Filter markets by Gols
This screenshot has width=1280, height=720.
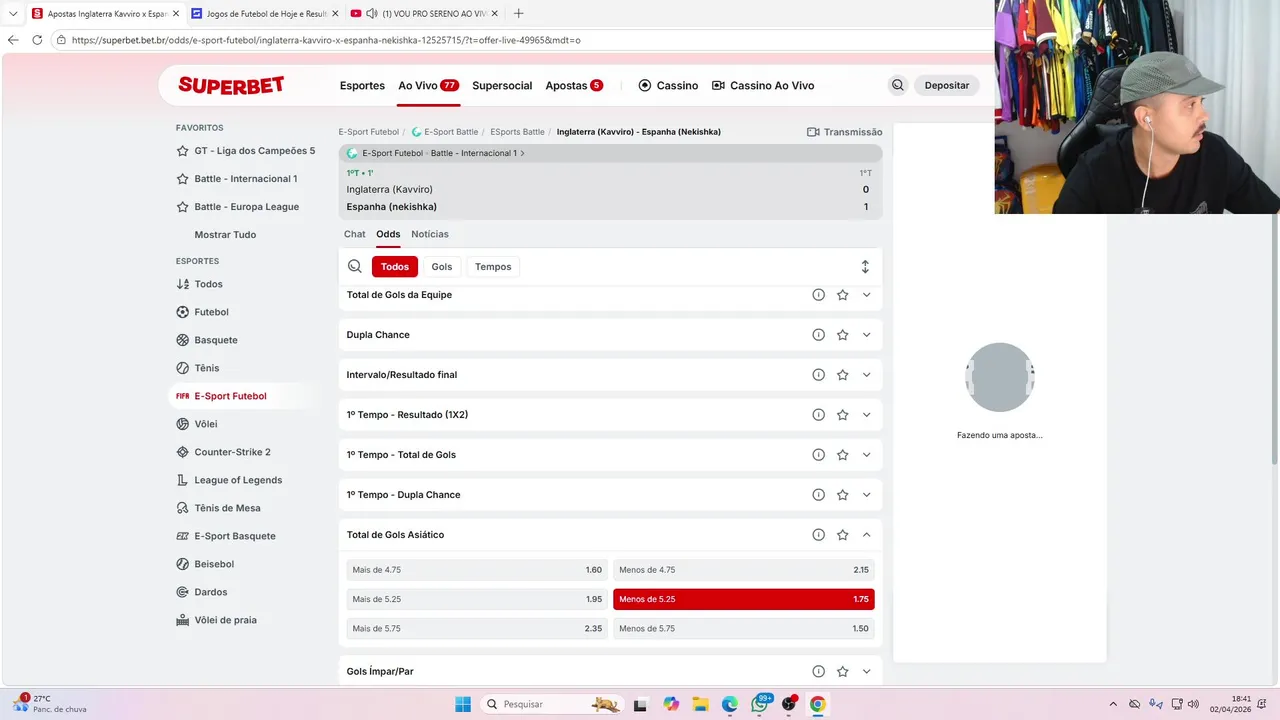[x=442, y=267]
